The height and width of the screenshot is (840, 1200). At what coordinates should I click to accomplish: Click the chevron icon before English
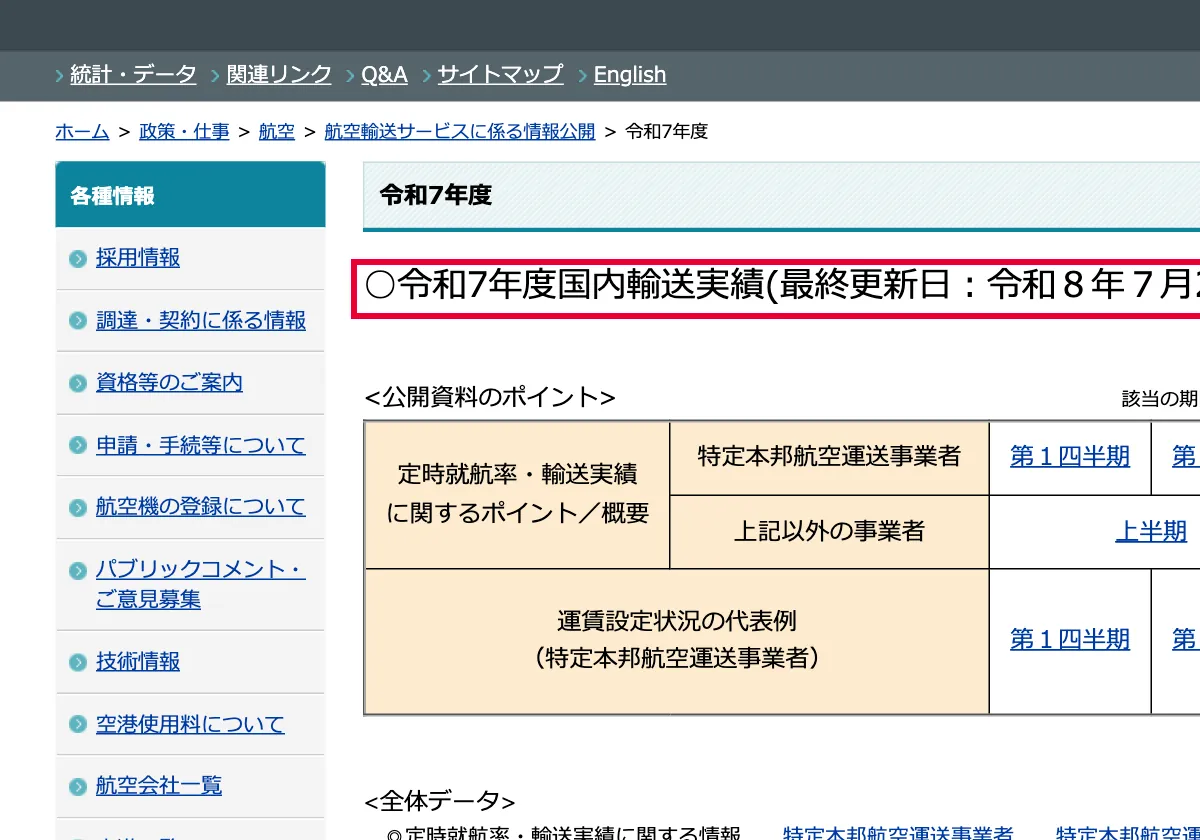point(583,75)
